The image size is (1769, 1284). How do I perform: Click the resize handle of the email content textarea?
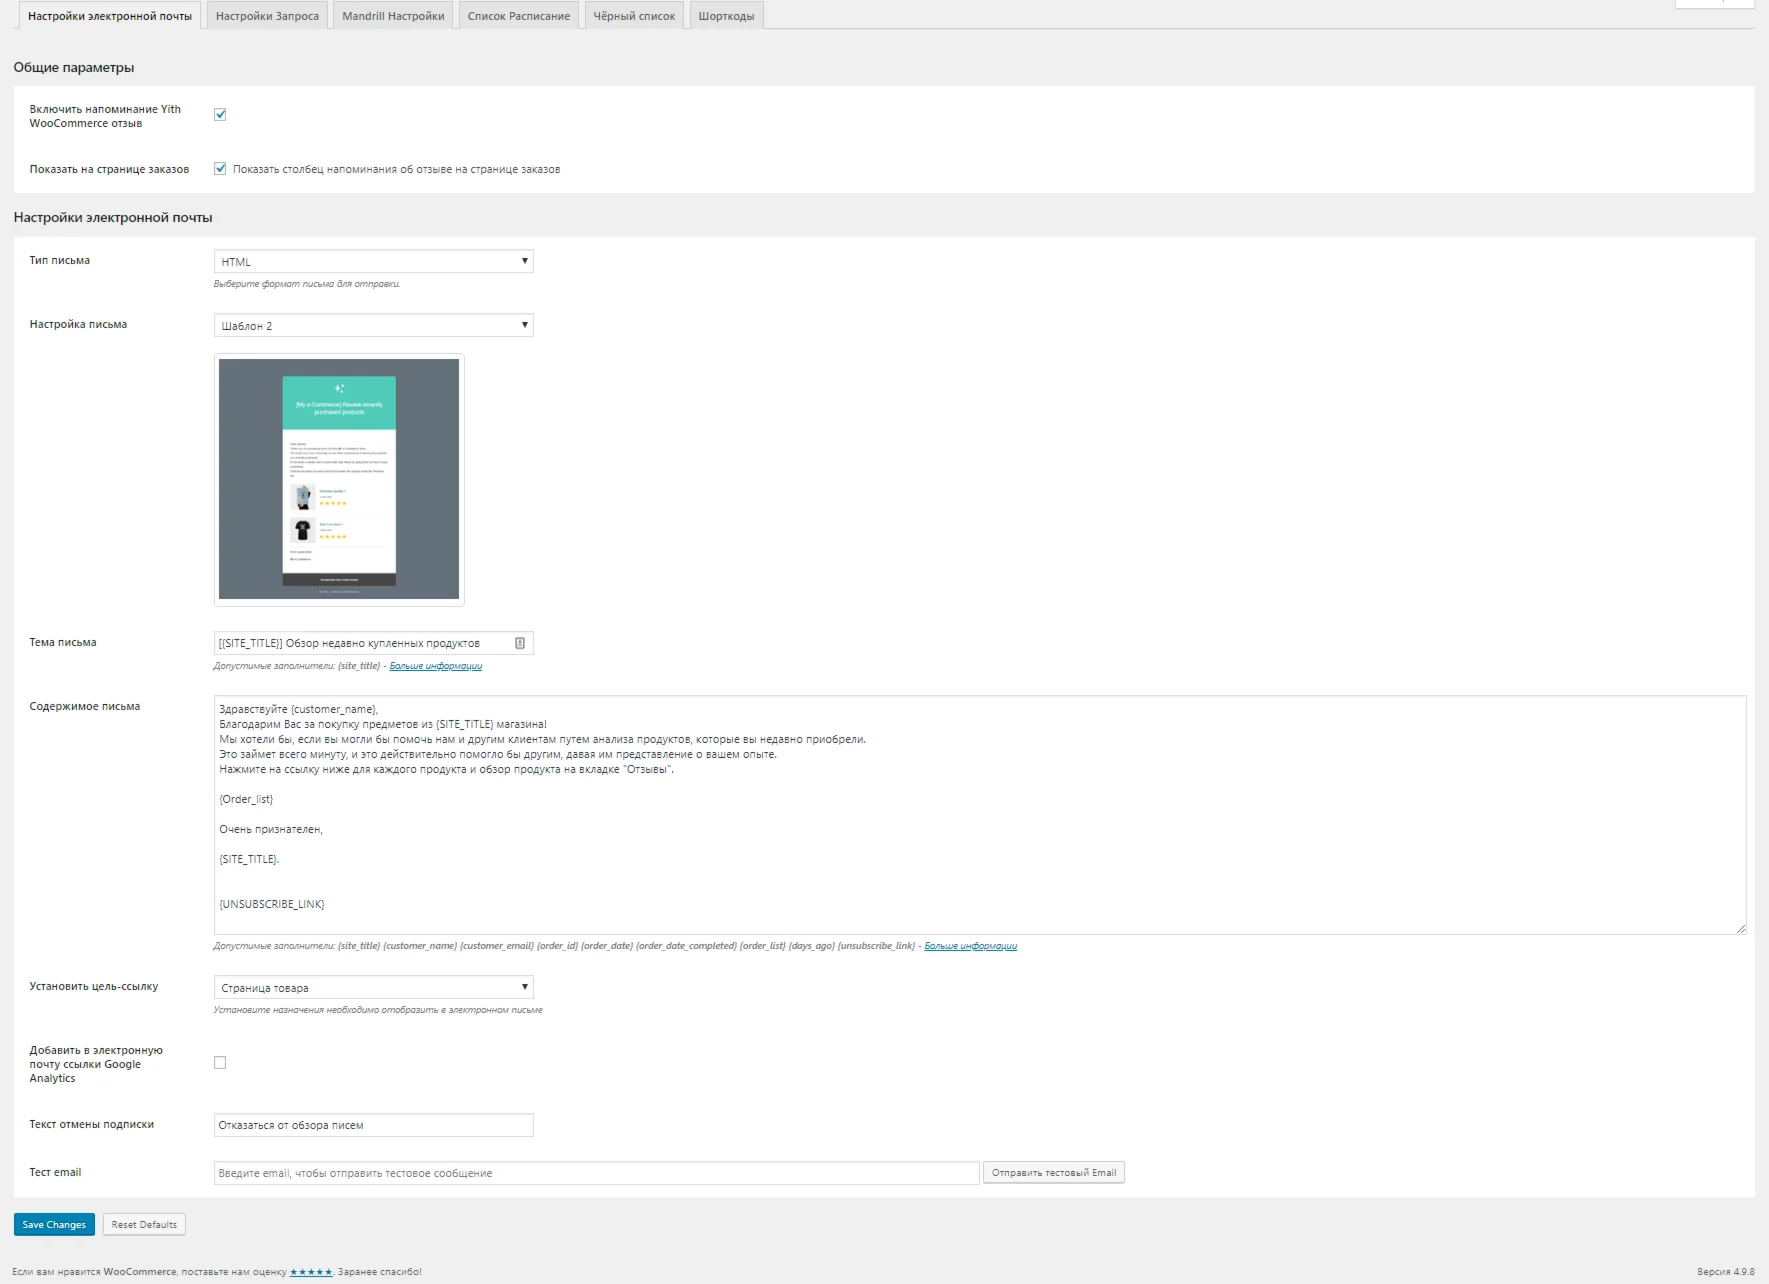1741,929
